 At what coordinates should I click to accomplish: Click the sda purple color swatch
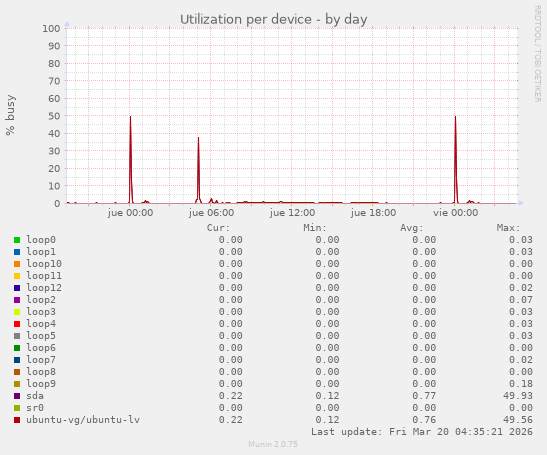coord(17,396)
